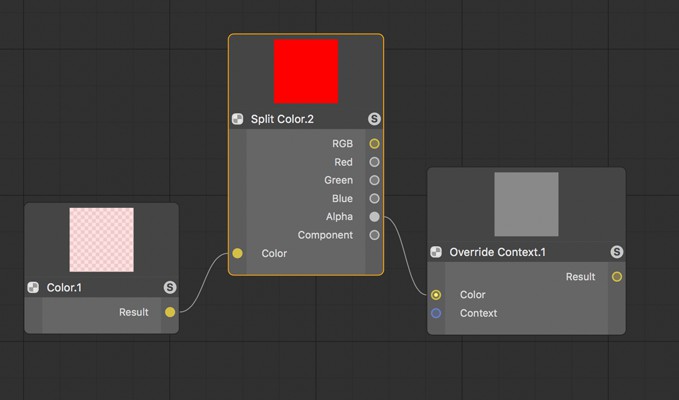The height and width of the screenshot is (400, 679).
Task: Click the Alpha output port on Split Color.2
Action: coord(375,217)
